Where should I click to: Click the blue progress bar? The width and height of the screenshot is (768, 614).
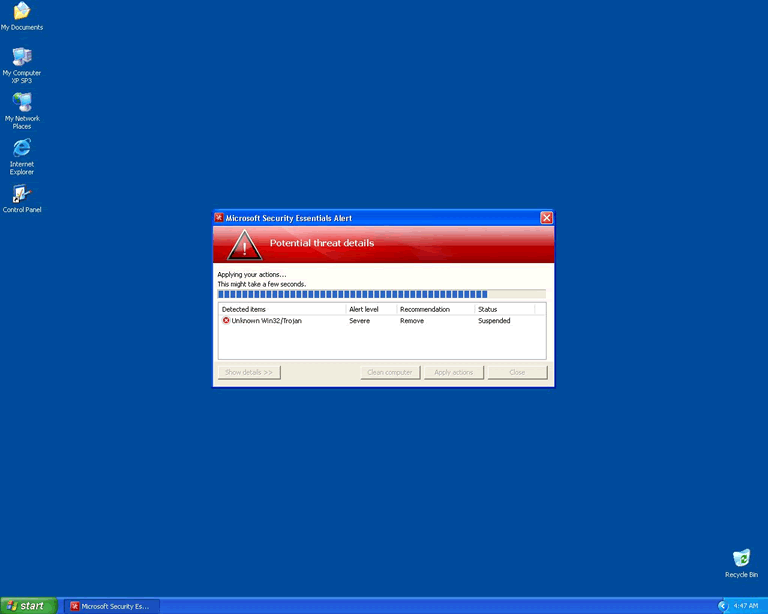click(x=353, y=295)
